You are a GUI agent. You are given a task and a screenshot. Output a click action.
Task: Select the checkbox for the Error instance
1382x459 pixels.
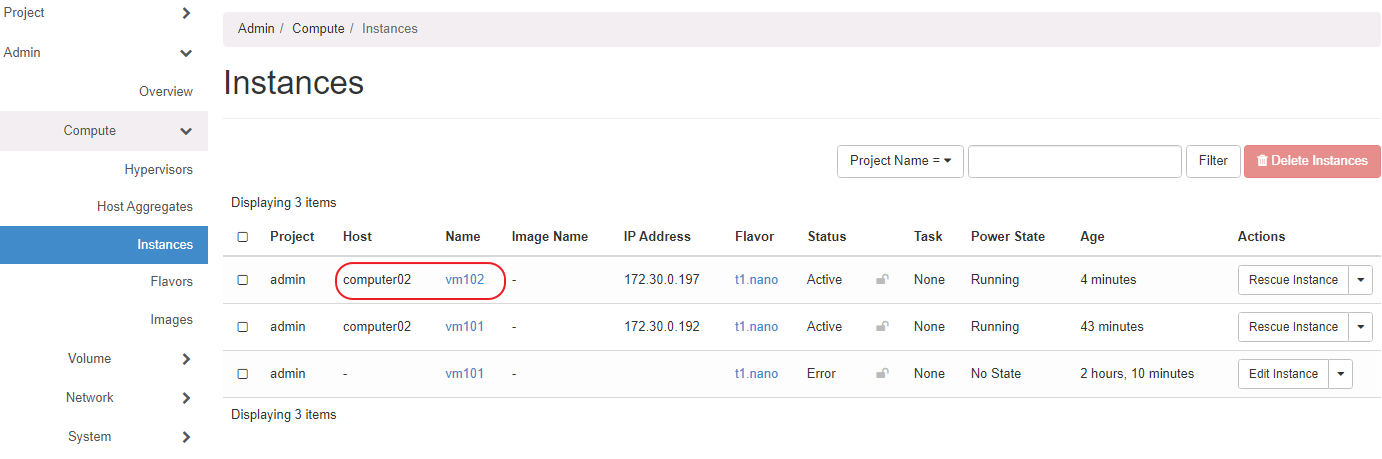click(x=243, y=374)
